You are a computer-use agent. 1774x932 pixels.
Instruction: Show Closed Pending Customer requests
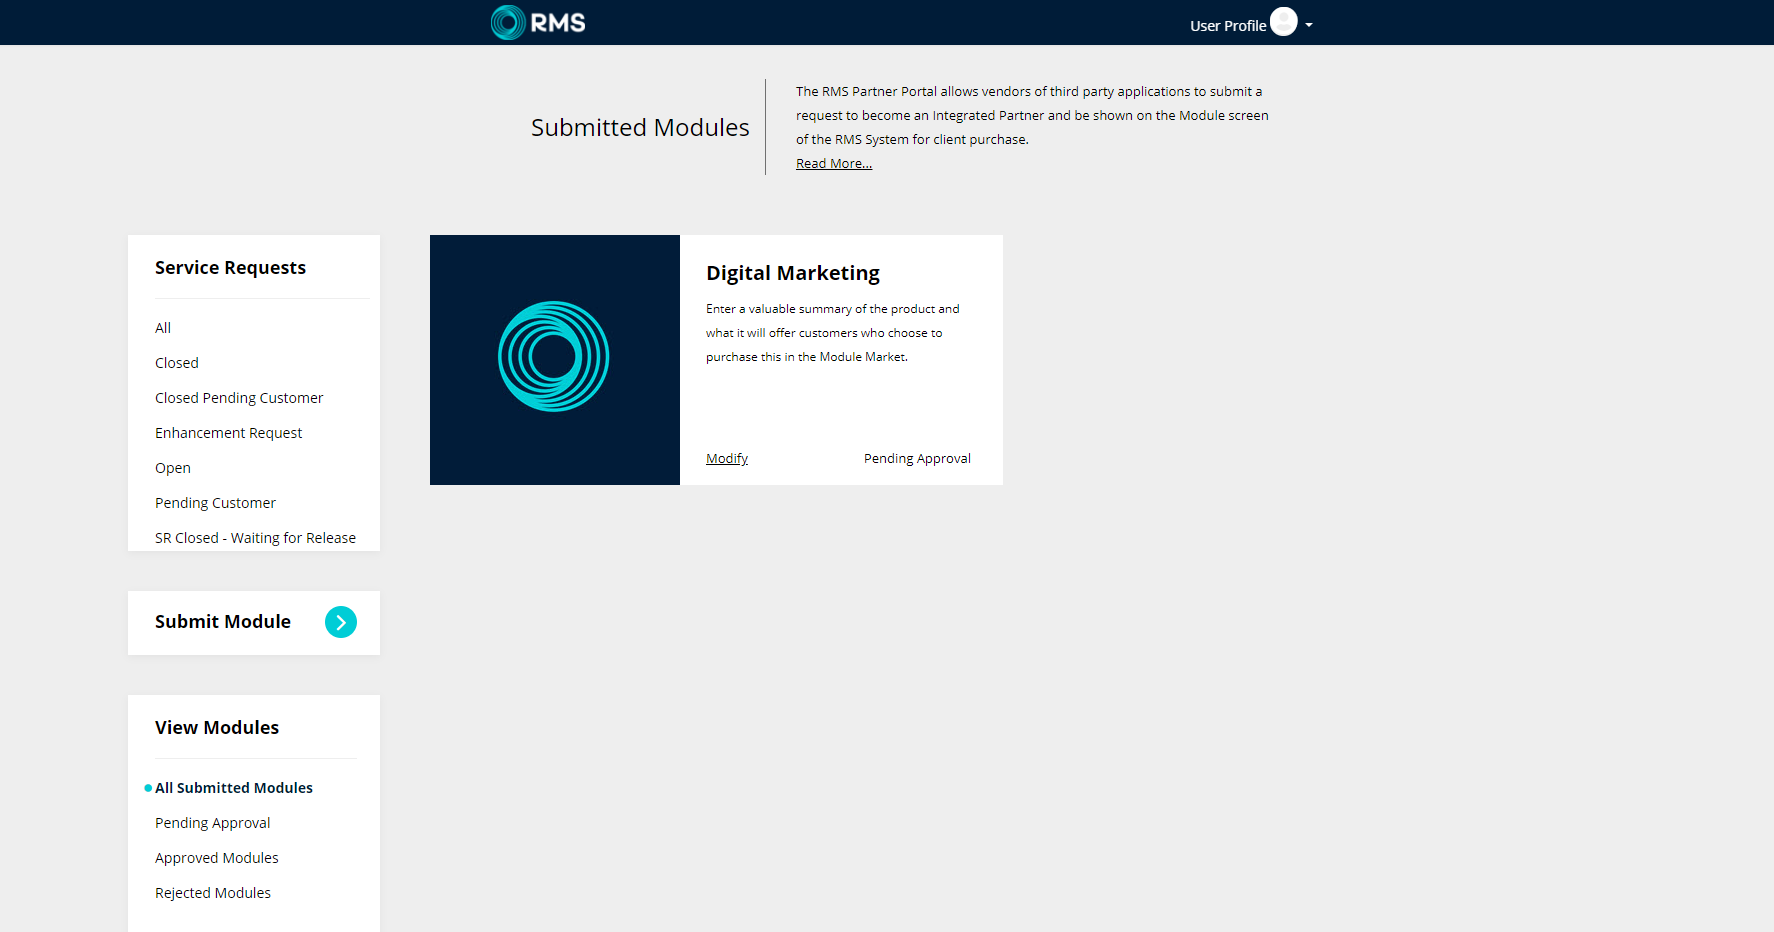coord(239,398)
